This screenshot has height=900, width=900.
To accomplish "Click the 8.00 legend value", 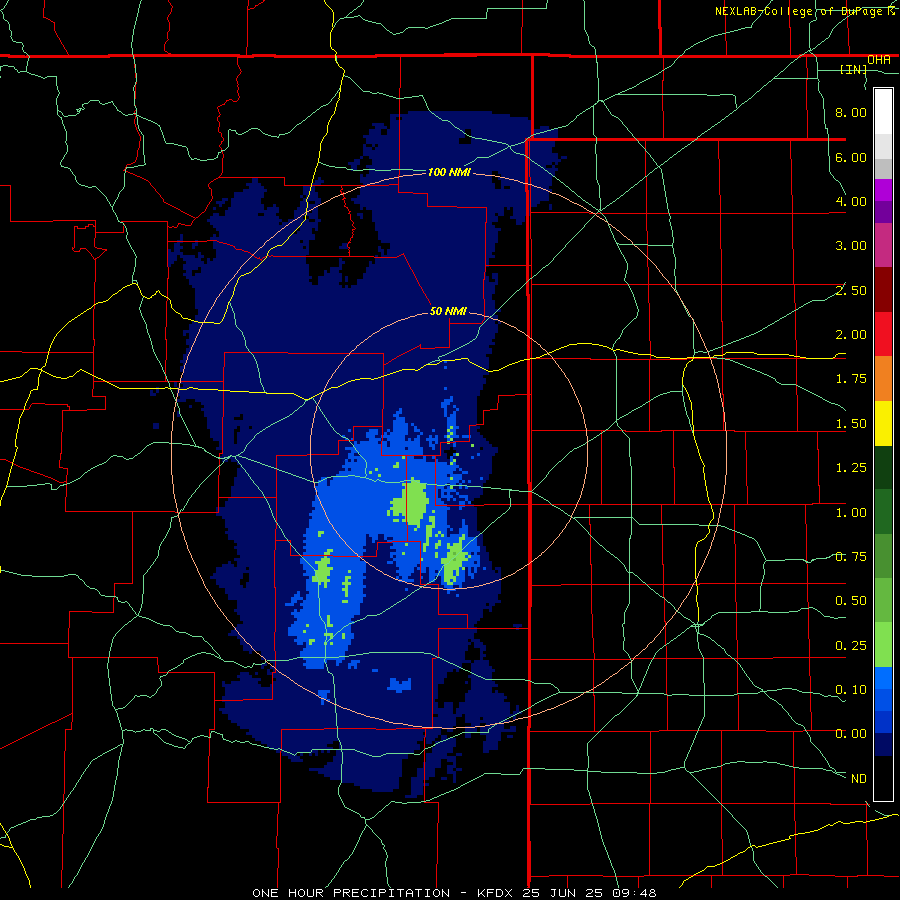I will 851,112.
